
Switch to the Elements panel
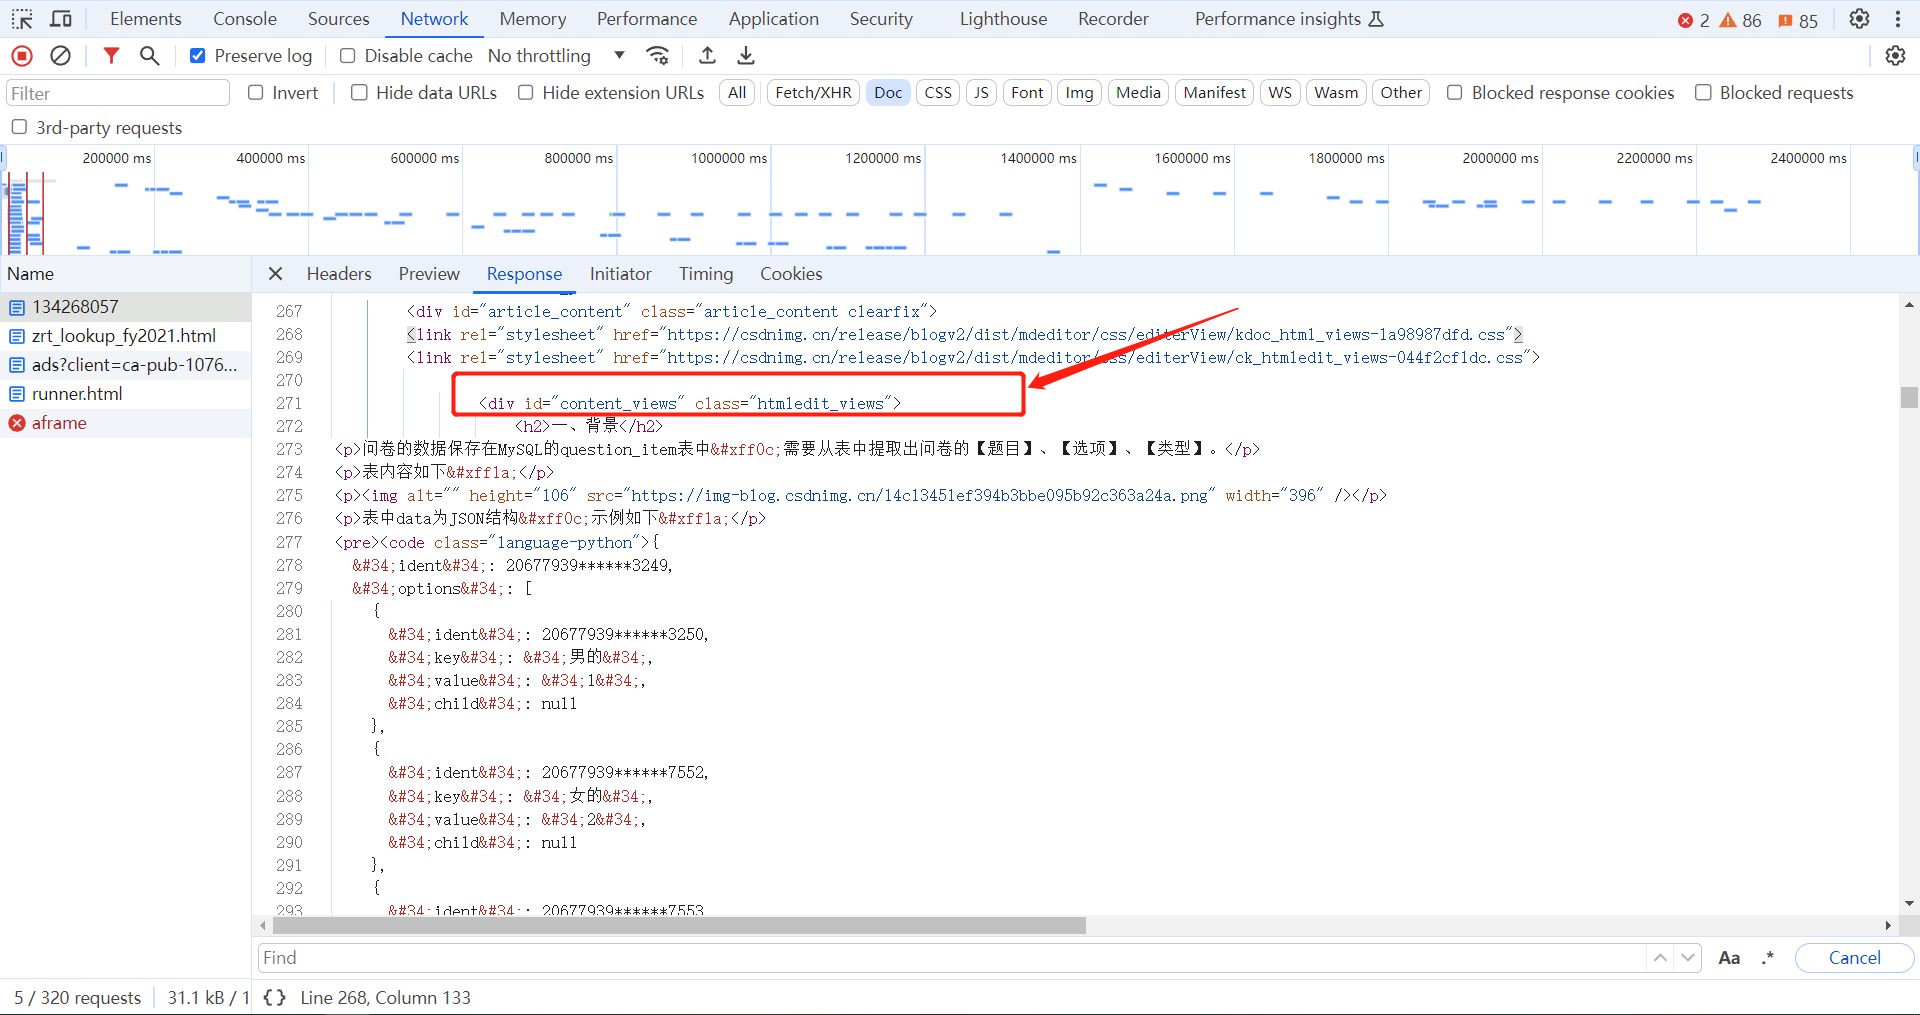tap(146, 19)
